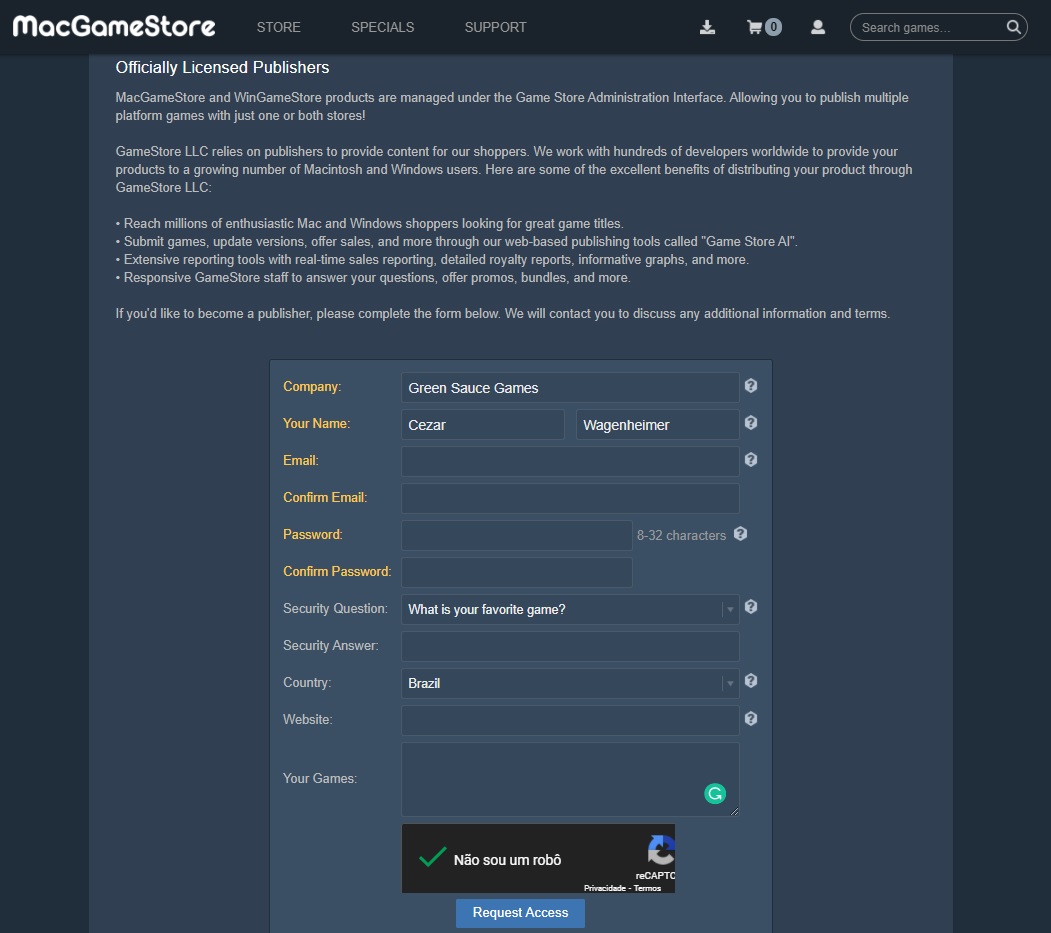The width and height of the screenshot is (1051, 933).
Task: Click the Grammarly icon in Your Games box
Action: [715, 794]
